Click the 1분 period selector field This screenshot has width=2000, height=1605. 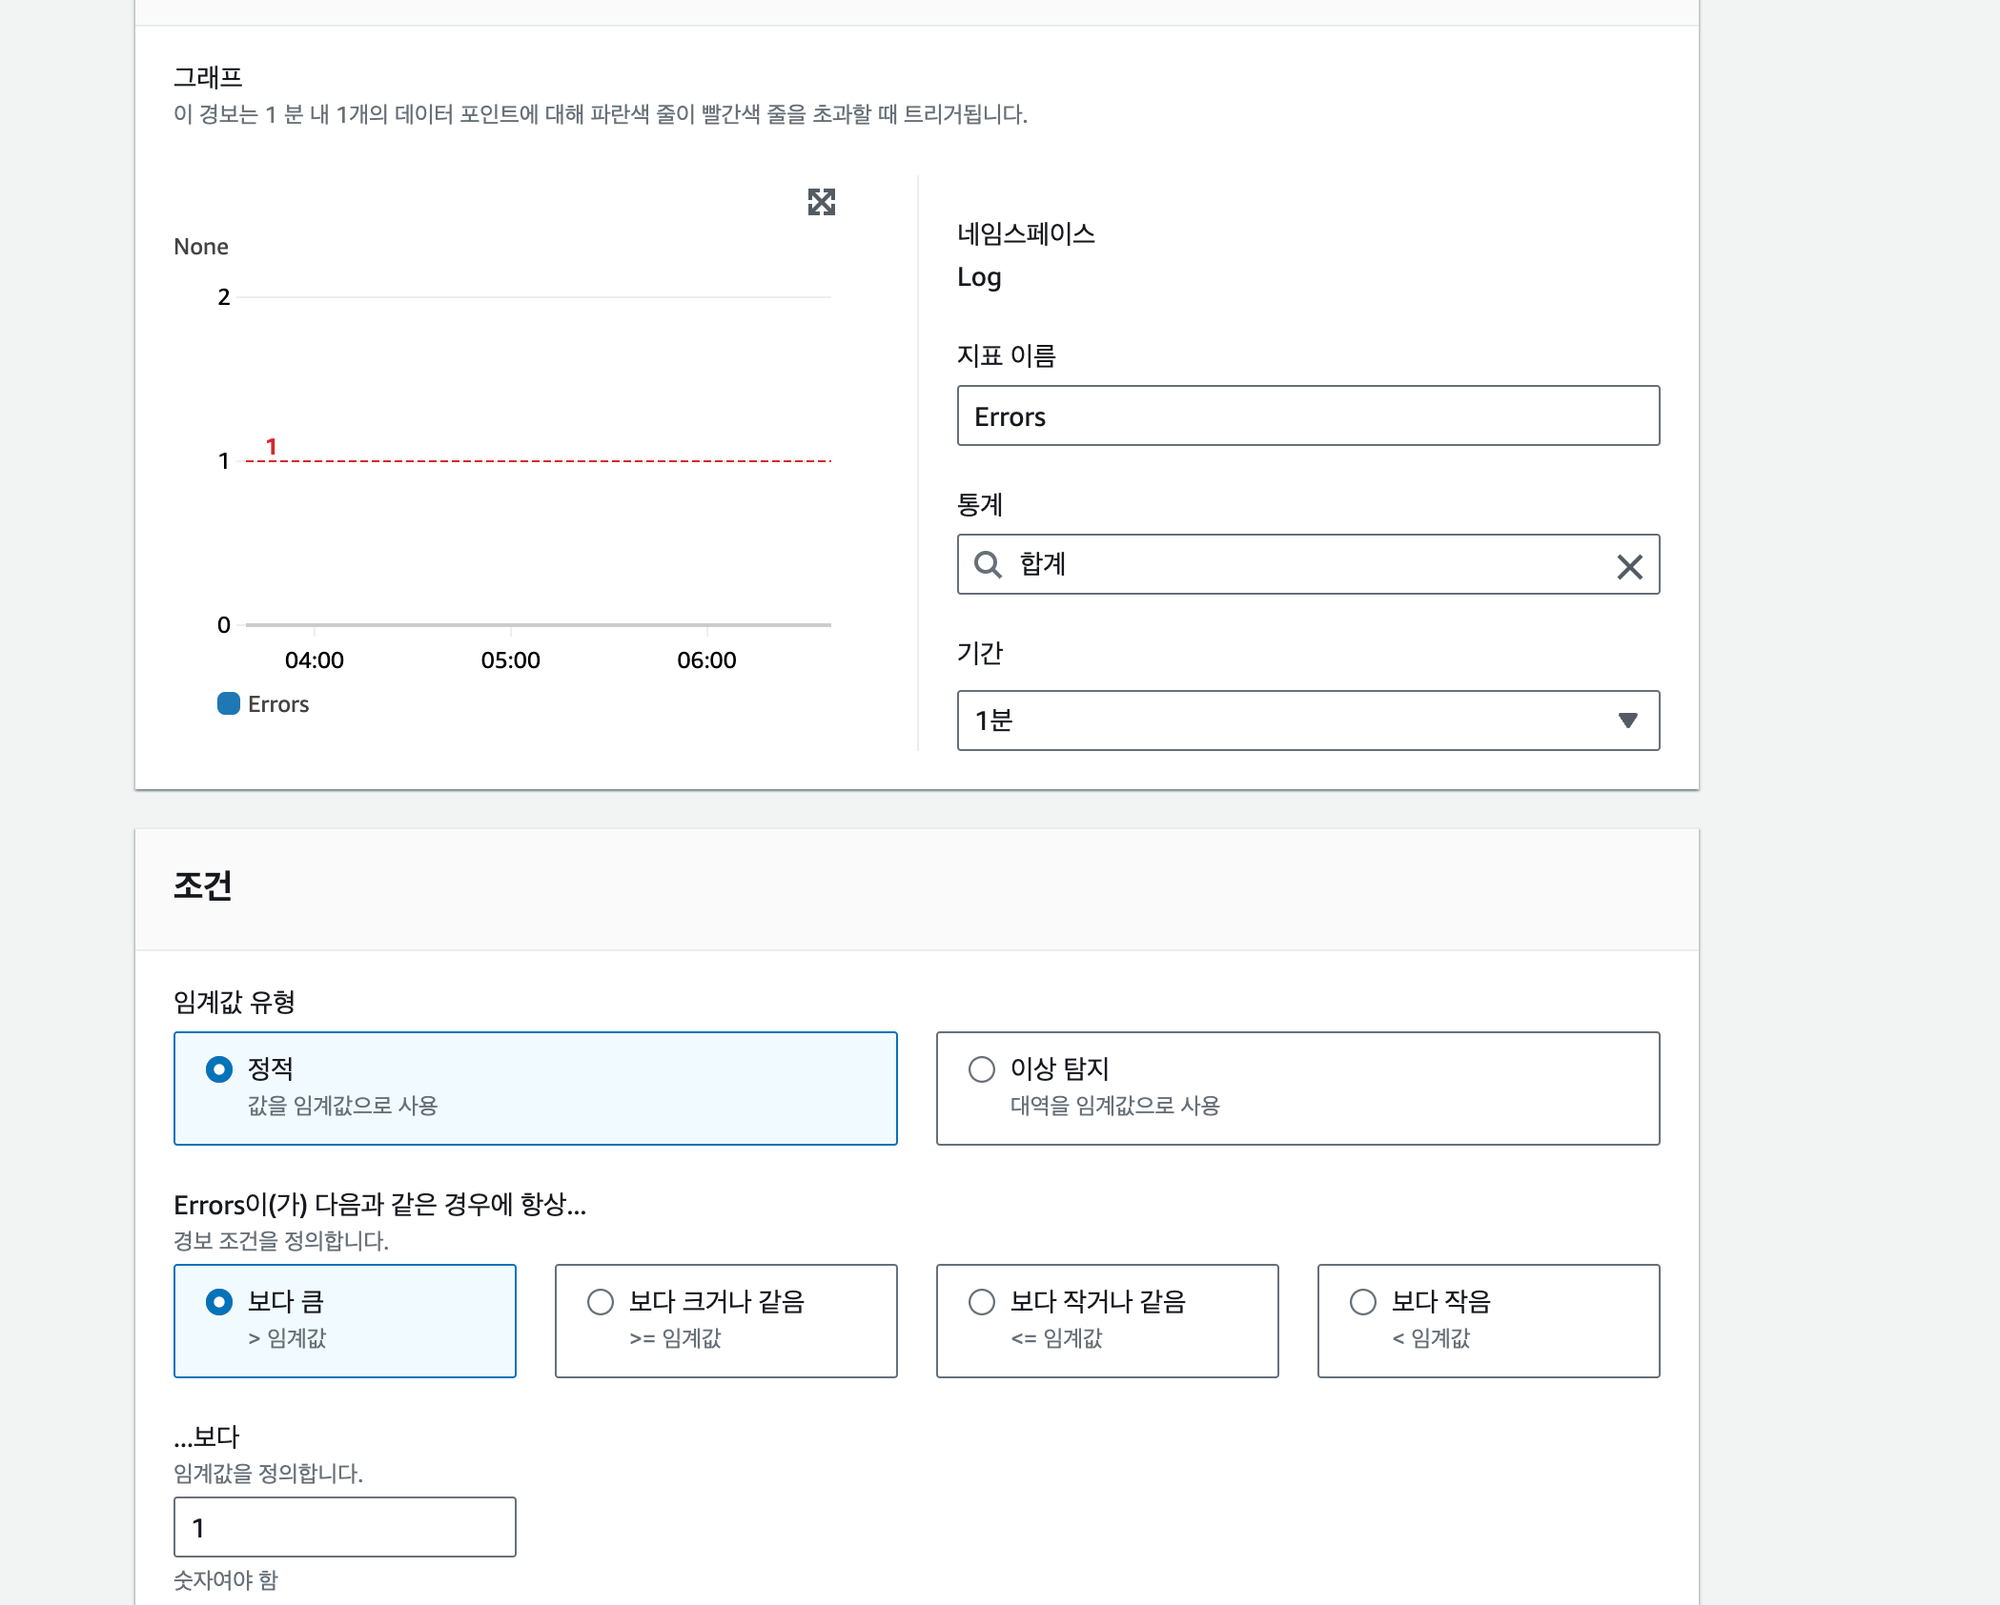(x=1280, y=720)
